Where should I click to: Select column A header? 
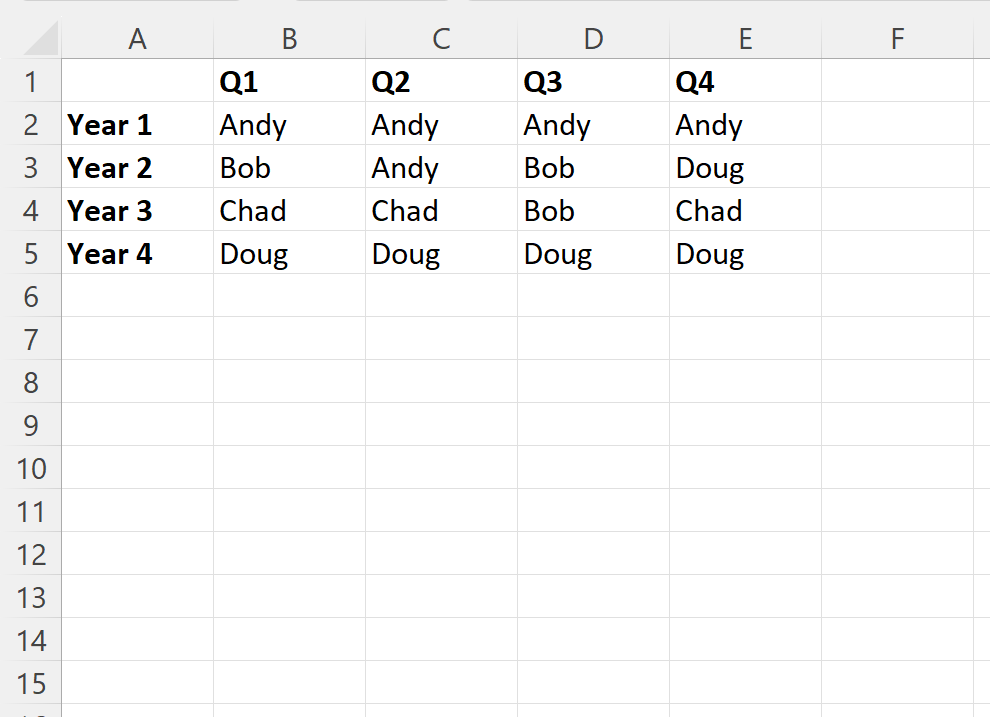[137, 39]
